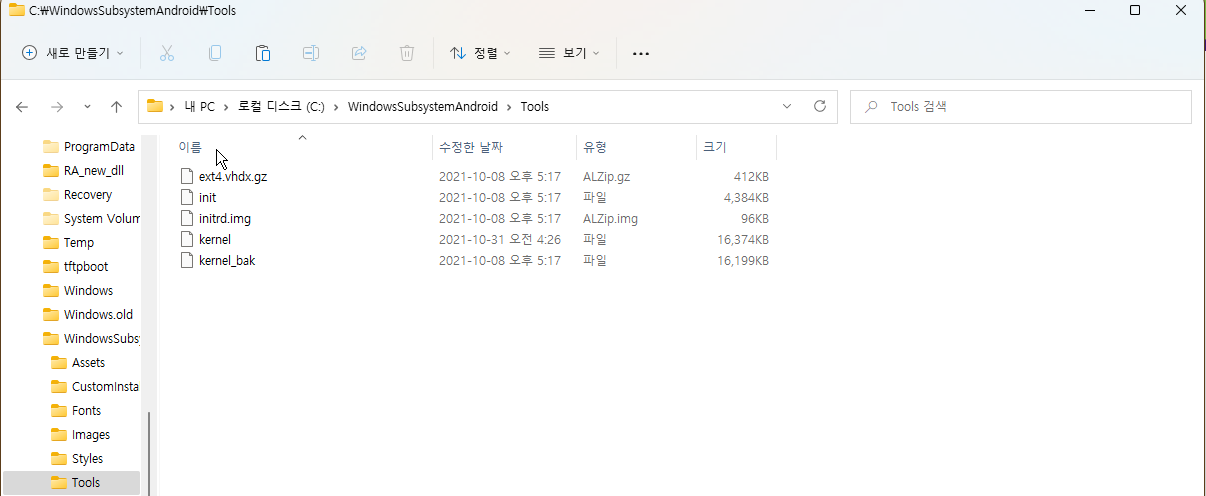Viewport: 1206px width, 496px height.
Task: Select file name ext4.vhdx.gz
Action: click(233, 176)
